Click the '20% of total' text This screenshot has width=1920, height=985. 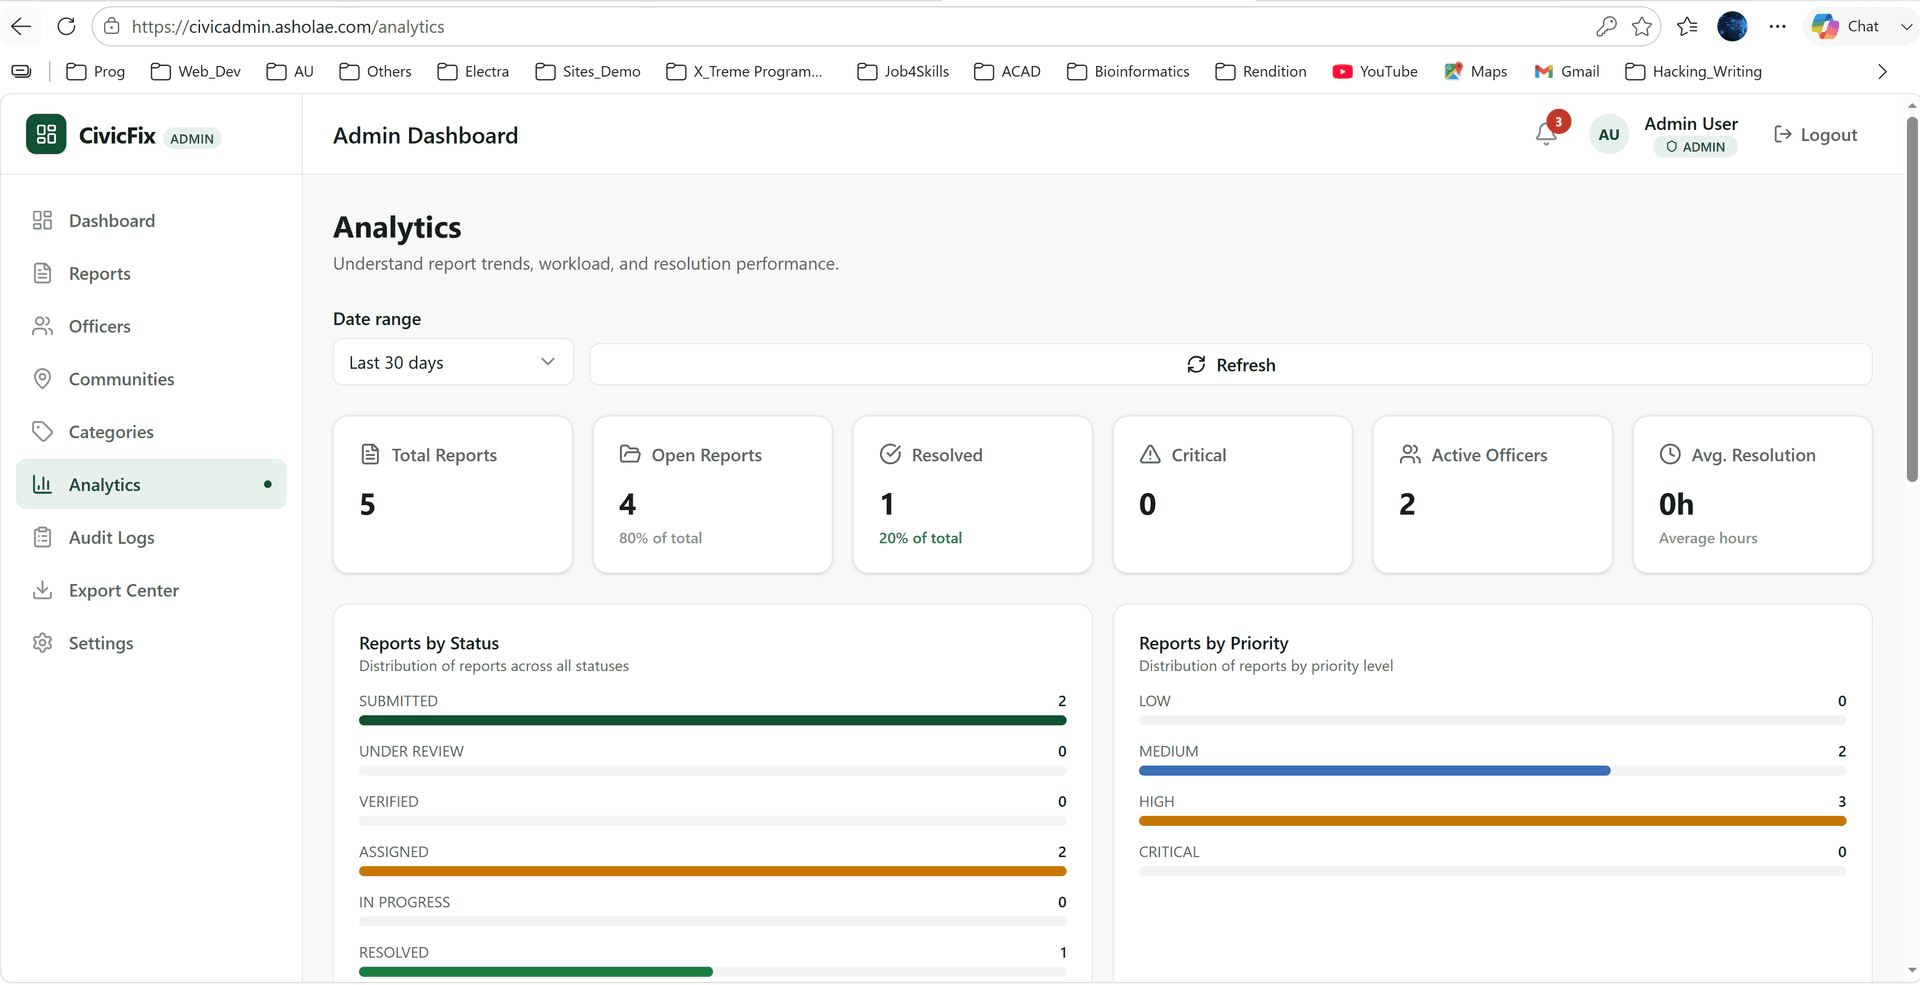[920, 538]
